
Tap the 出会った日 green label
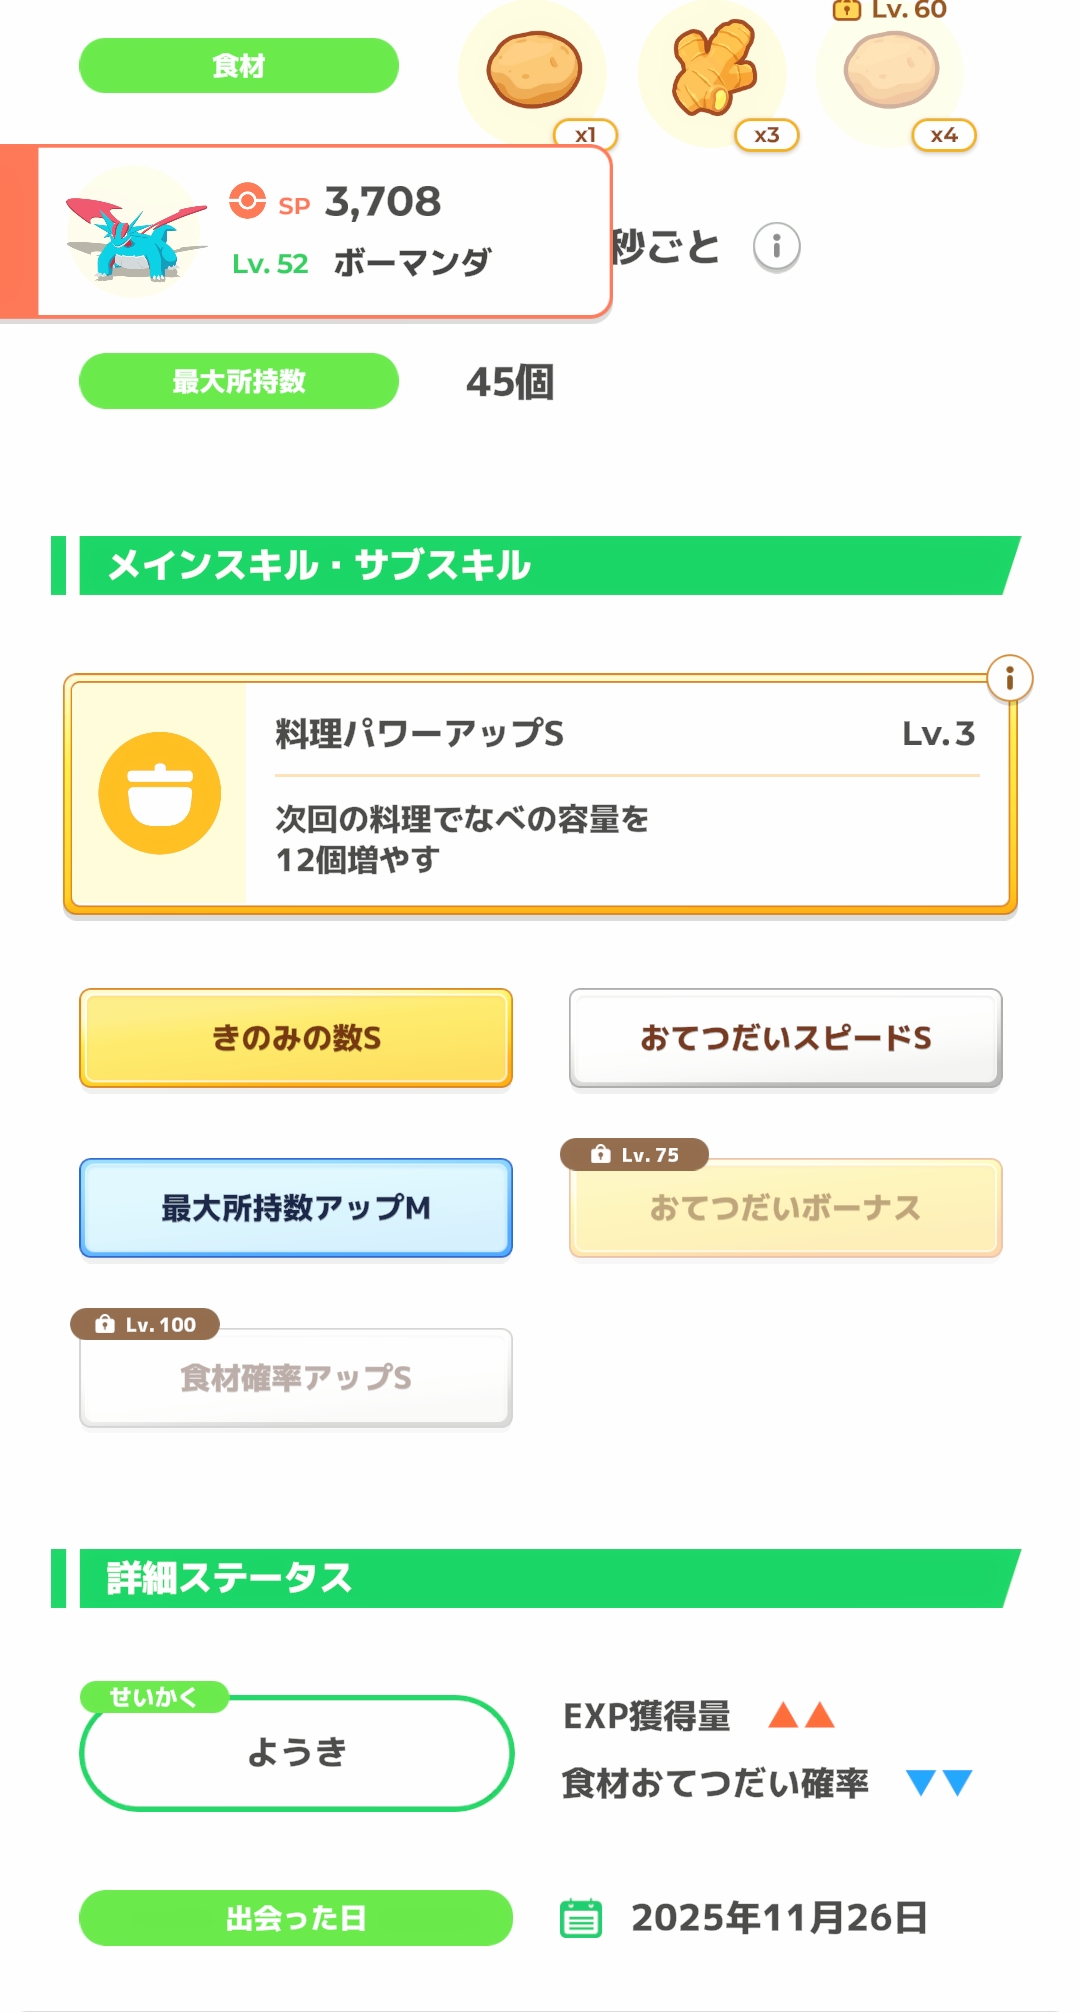[x=296, y=1918]
